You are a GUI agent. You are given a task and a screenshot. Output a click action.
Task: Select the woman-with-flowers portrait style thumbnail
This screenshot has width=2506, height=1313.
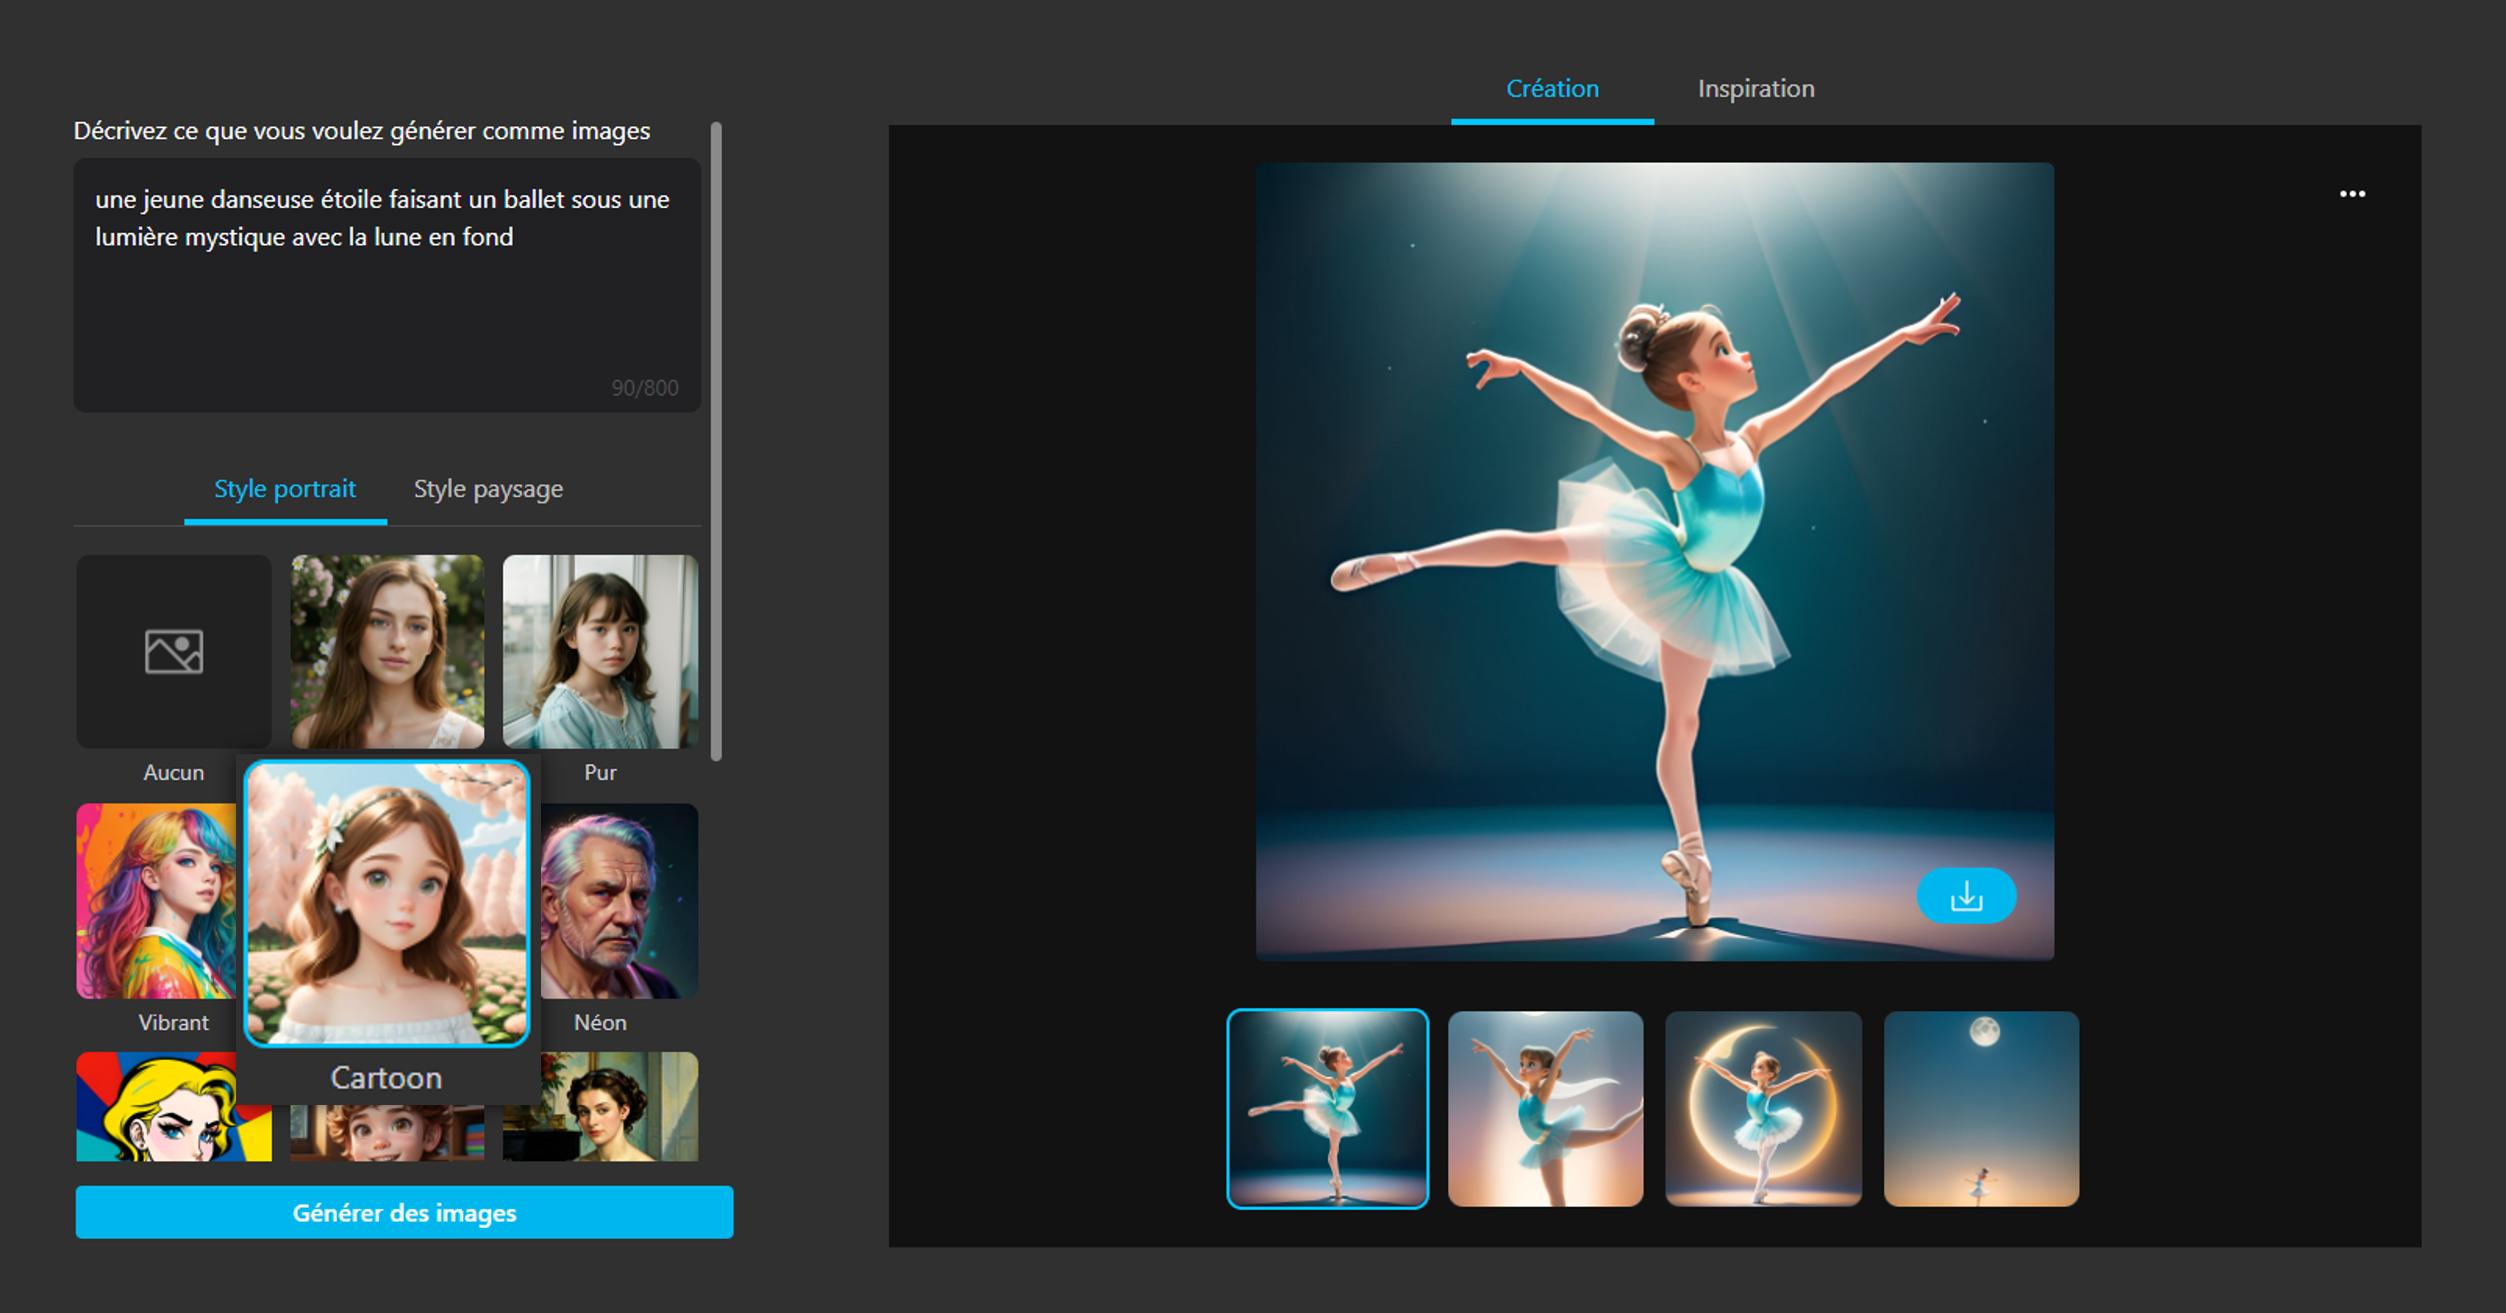tap(387, 652)
